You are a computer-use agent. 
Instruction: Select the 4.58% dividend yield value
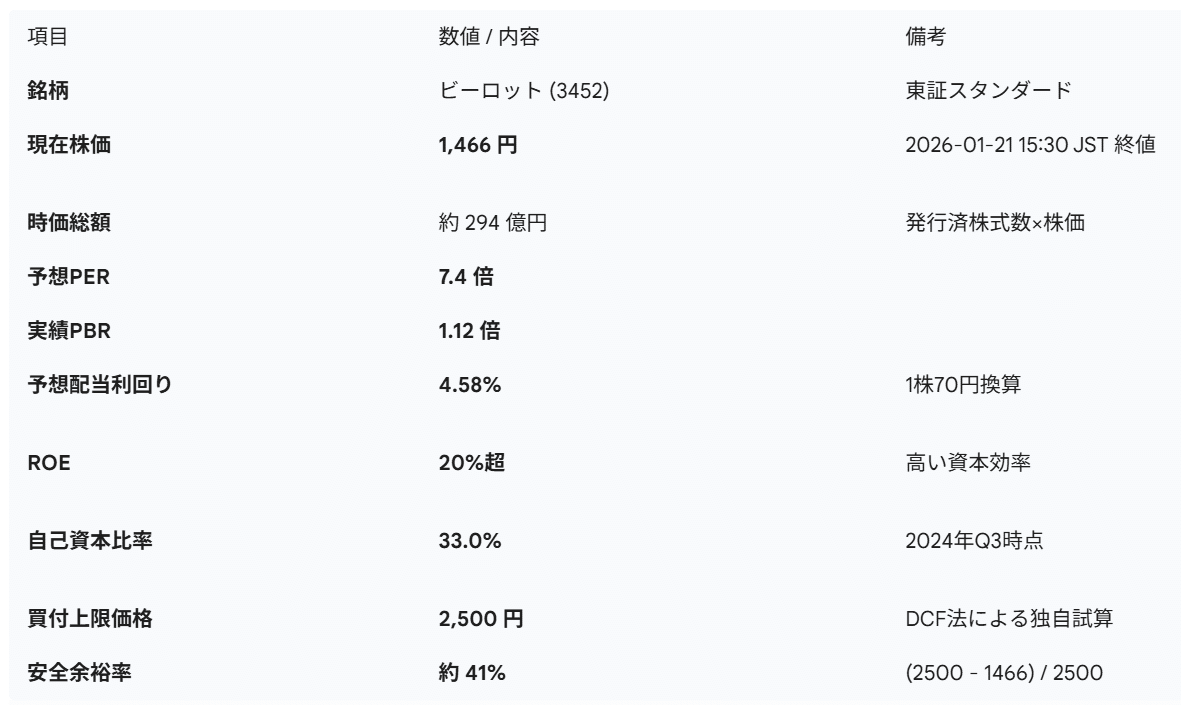coord(470,385)
